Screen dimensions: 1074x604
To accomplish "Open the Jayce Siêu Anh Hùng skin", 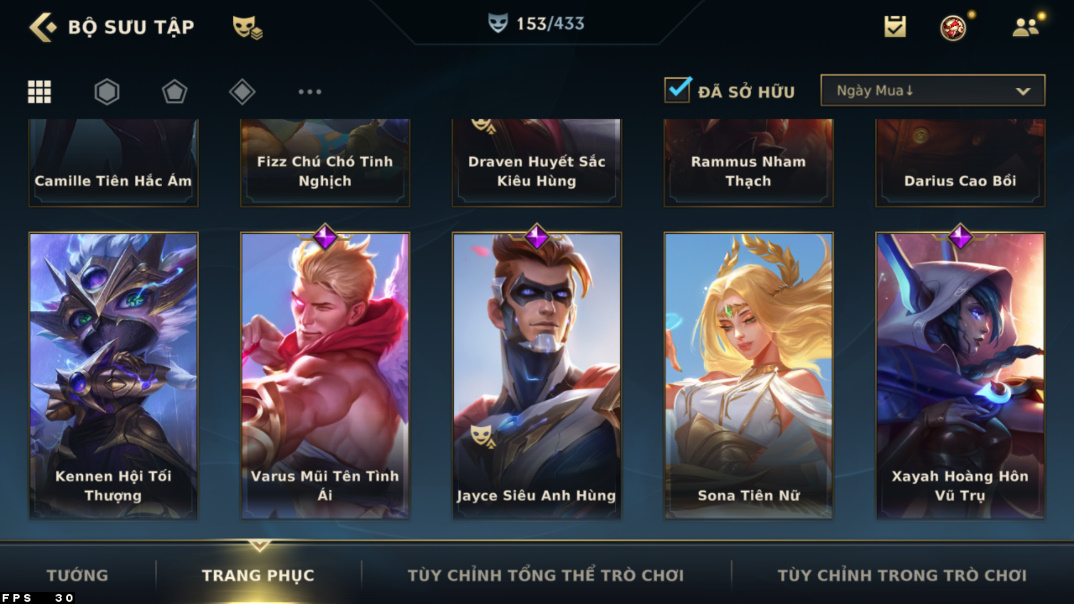I will 536,375.
